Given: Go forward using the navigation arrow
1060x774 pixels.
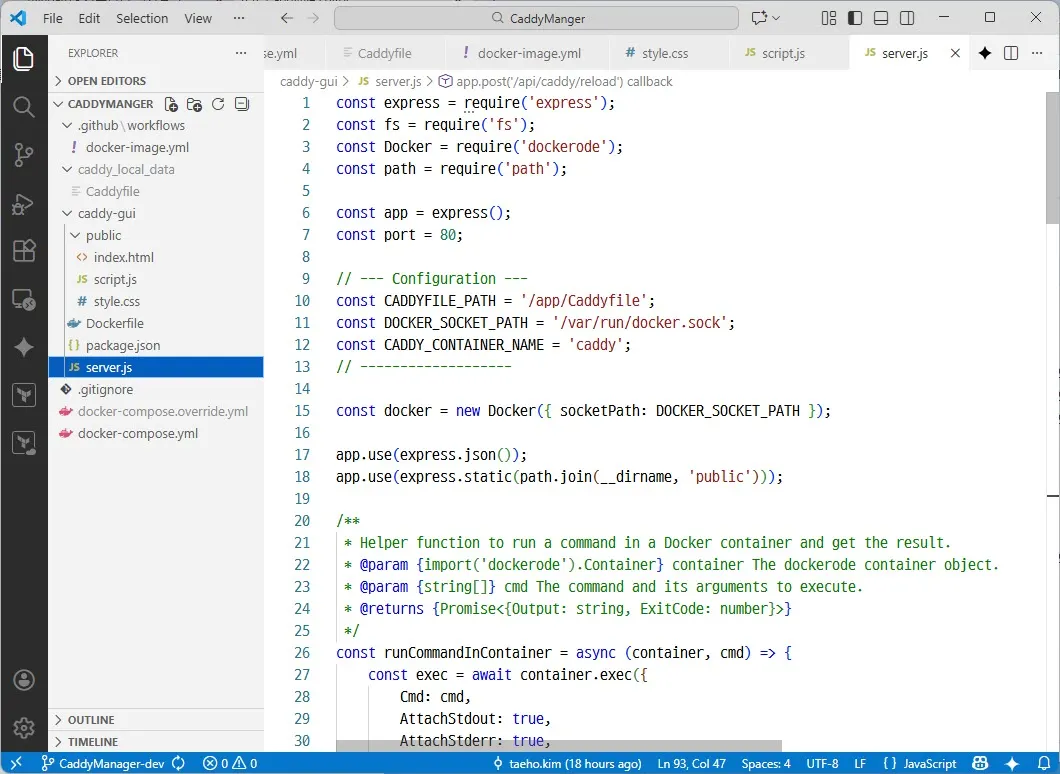Looking at the screenshot, I should click(x=313, y=18).
